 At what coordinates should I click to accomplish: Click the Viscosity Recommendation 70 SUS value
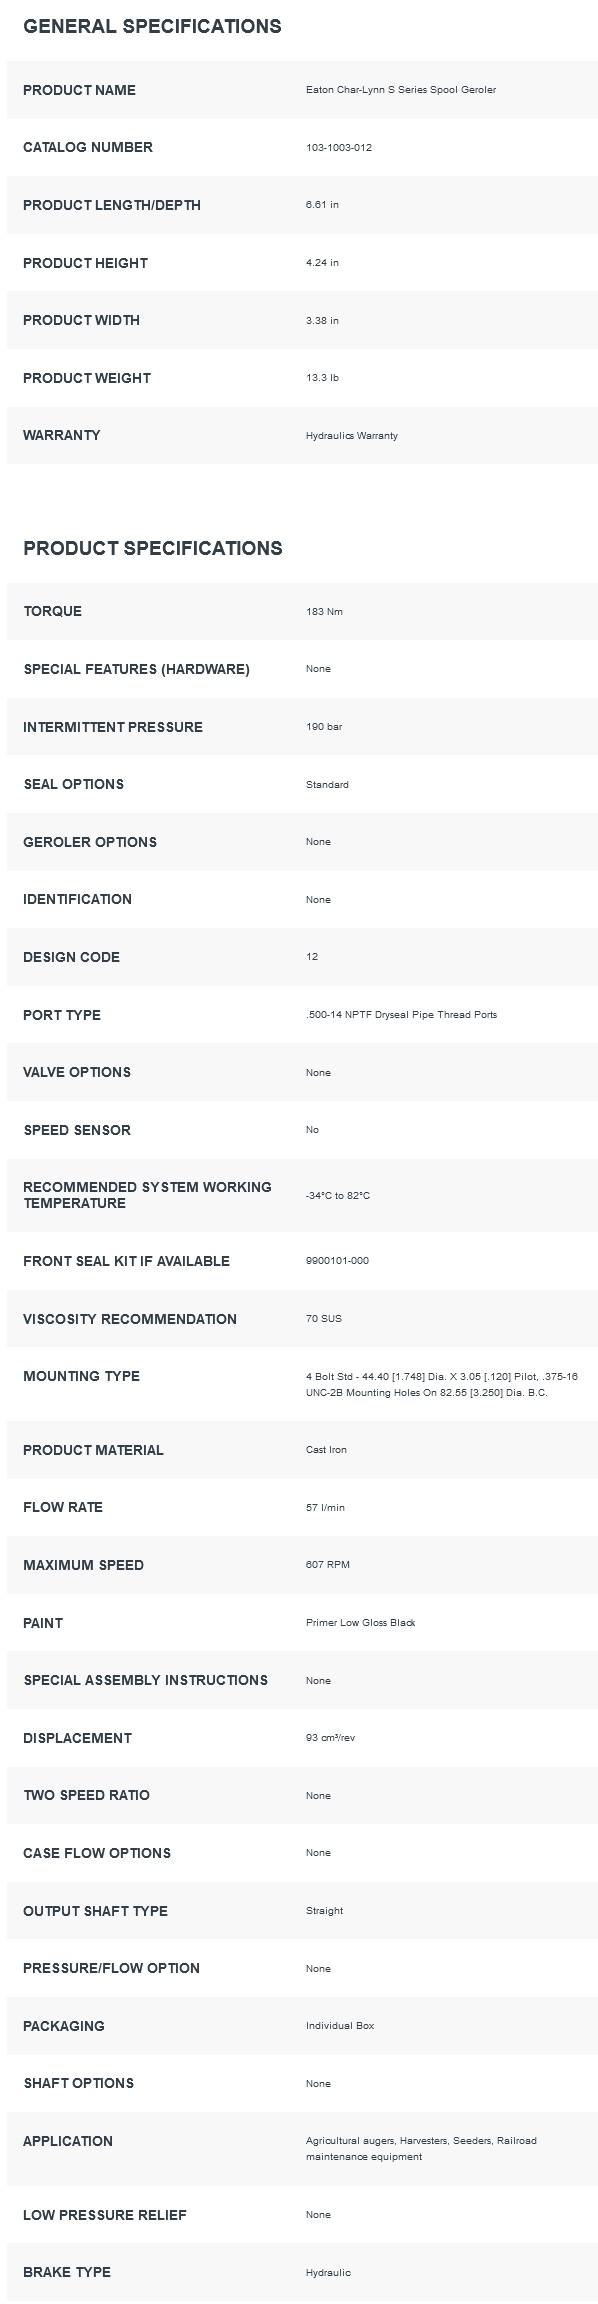click(324, 1319)
